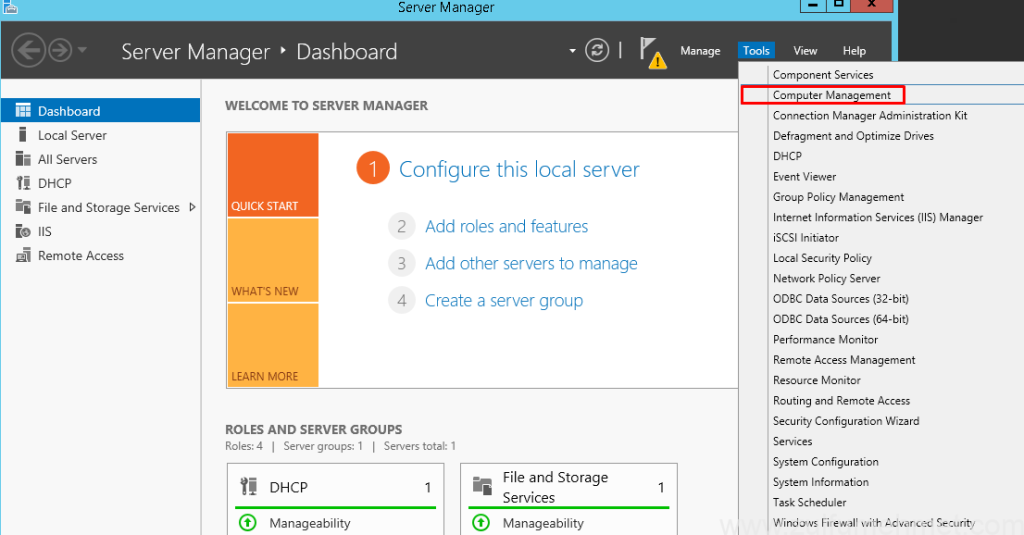Screen dimensions: 1024x535
Task: Choose ODBC Data Sources (32-bit)
Action: point(840,299)
